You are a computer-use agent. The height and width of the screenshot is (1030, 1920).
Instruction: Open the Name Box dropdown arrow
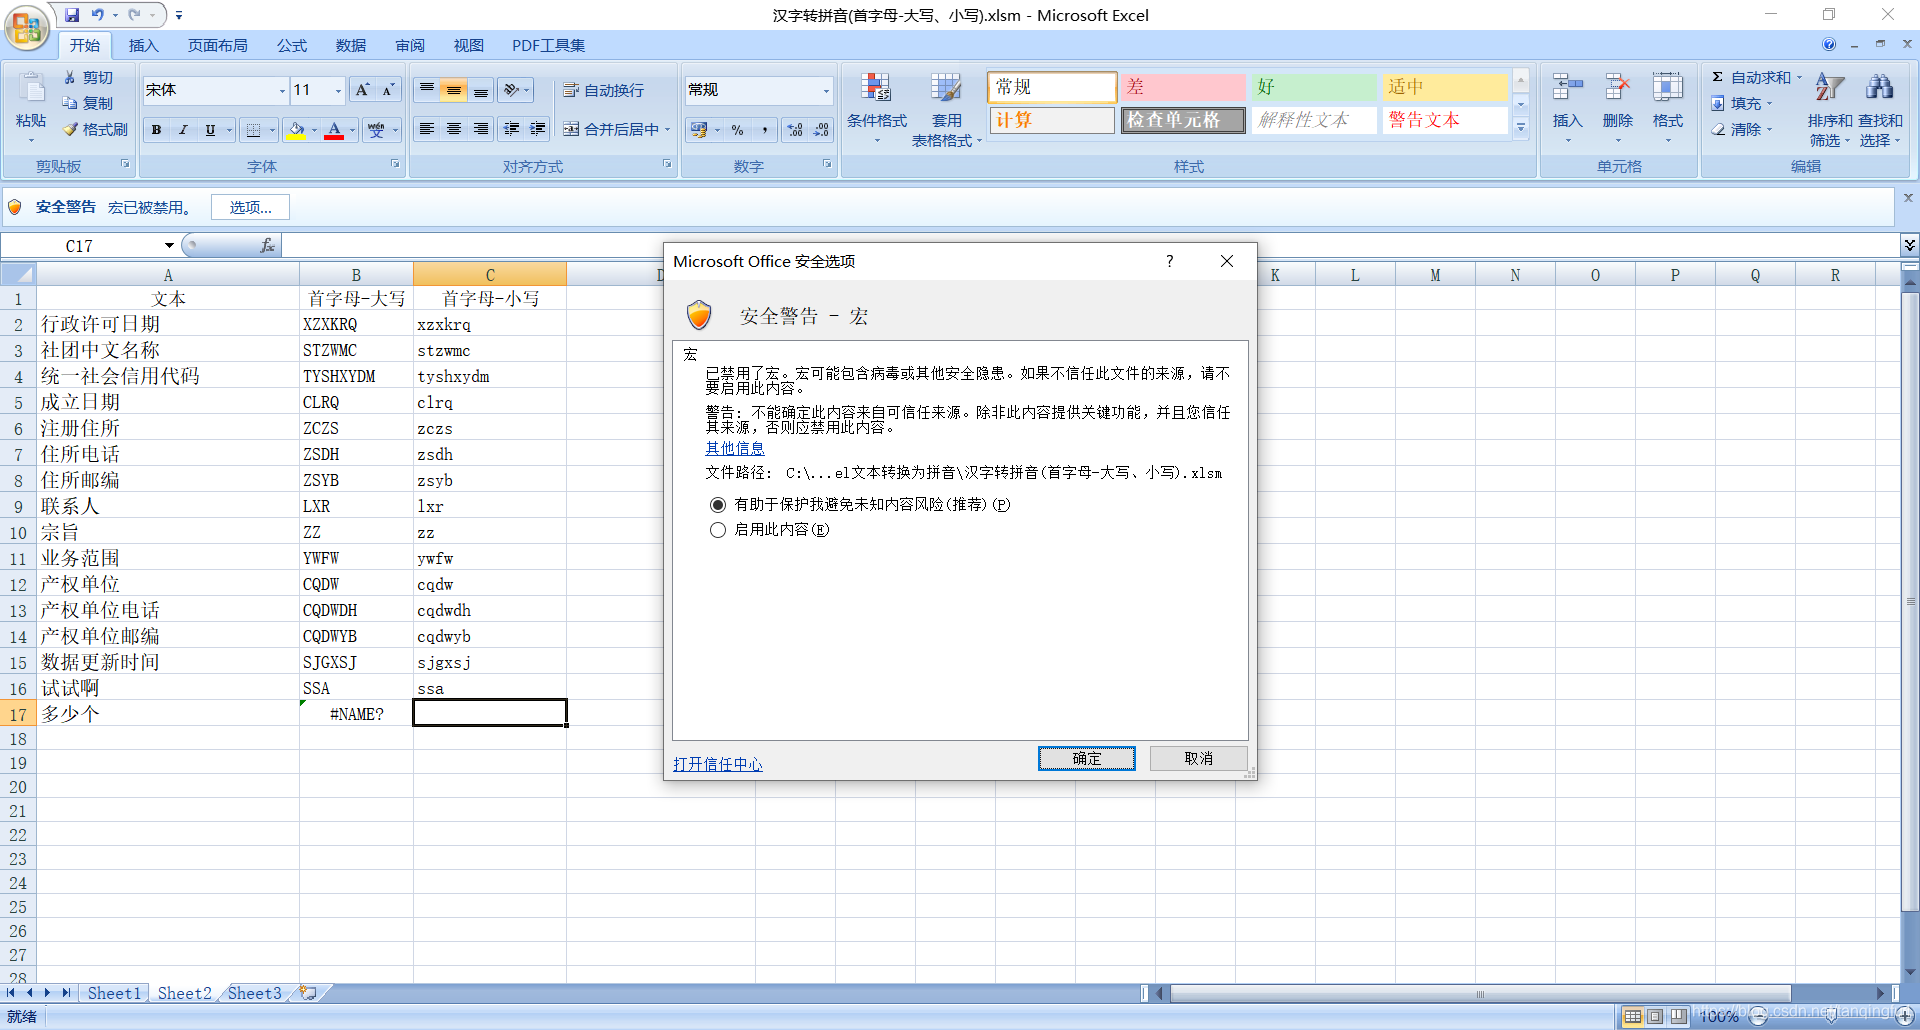pos(169,246)
